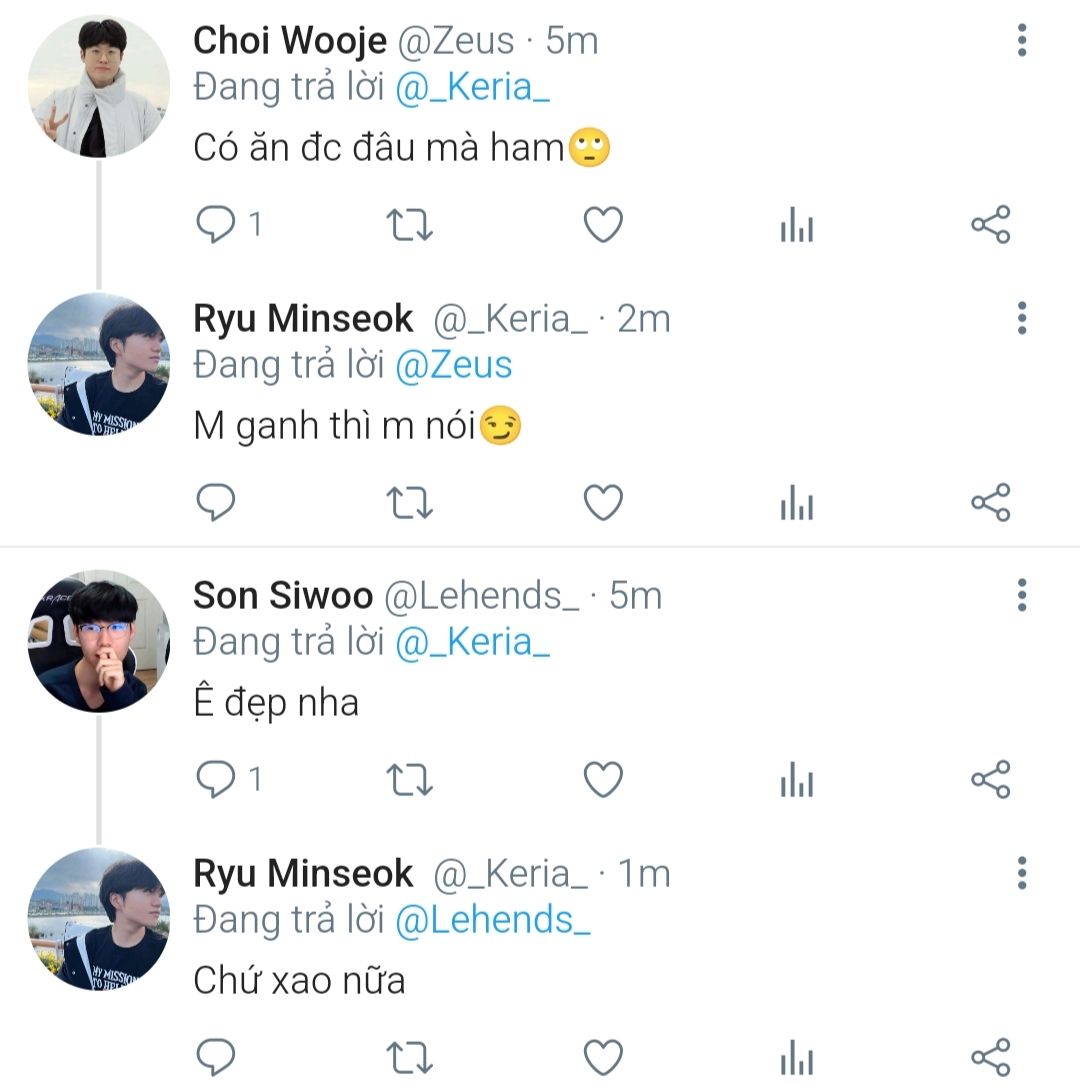Open the @Lehends_ mention link
1080x1089 pixels.
click(x=493, y=920)
